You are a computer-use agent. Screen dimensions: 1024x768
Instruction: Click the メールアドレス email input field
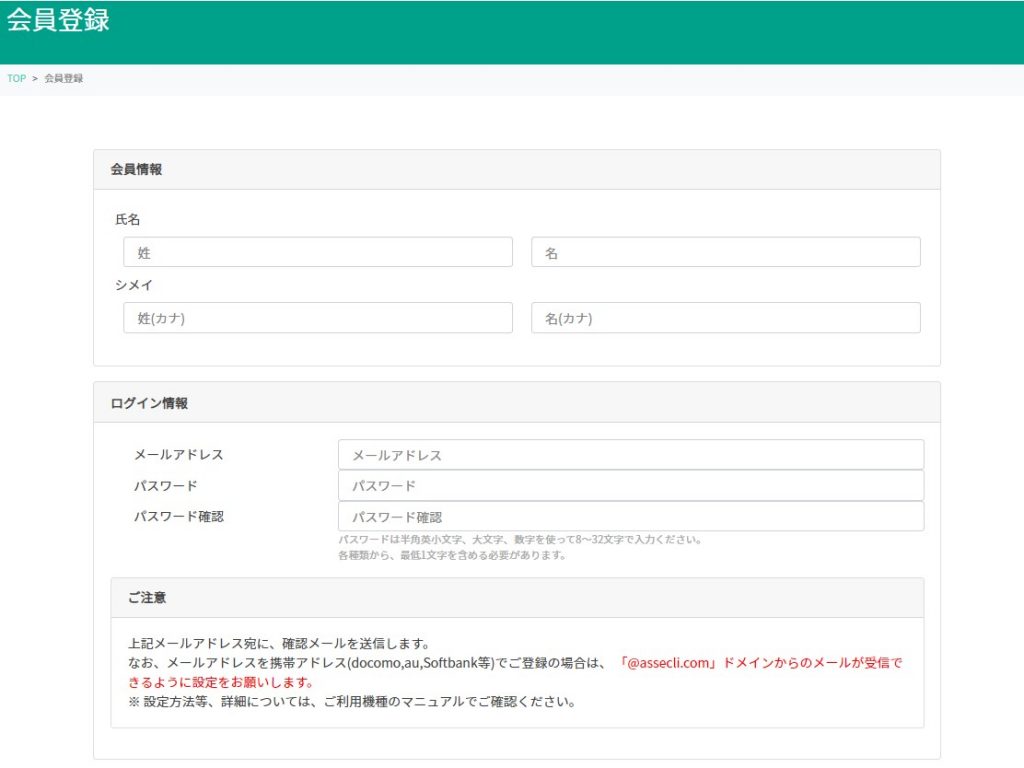(631, 455)
